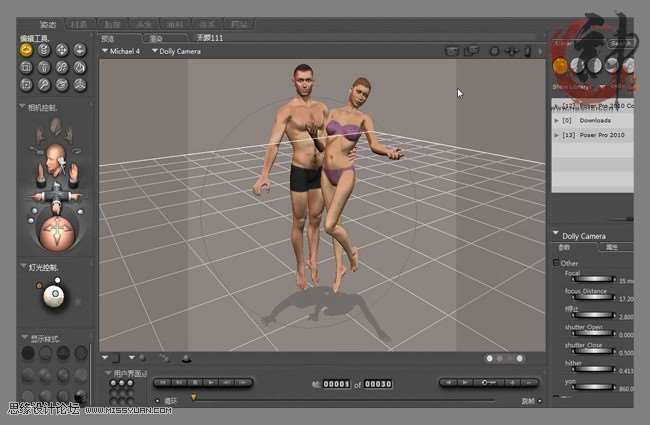Image resolution: width=650 pixels, height=425 pixels.
Task: Select the Translate/Pull four-arrow tool
Action: 62,50
